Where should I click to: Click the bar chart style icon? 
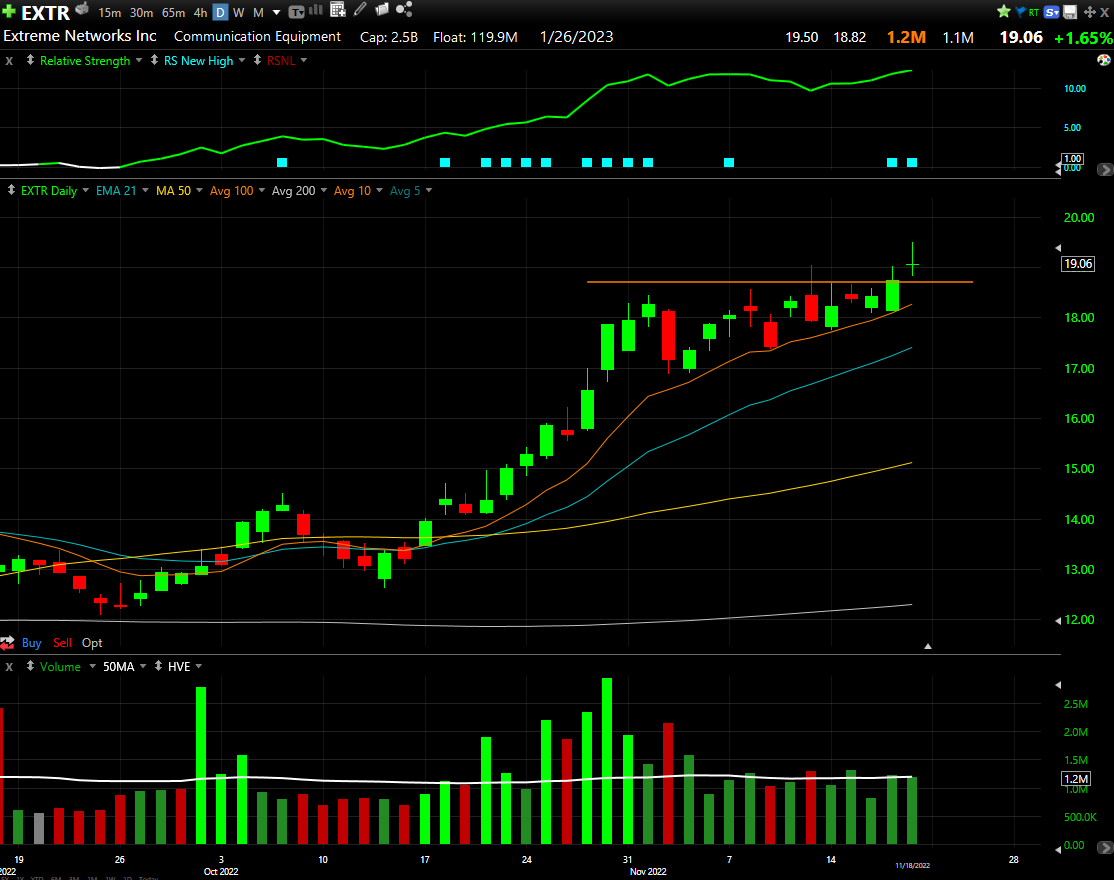point(315,10)
